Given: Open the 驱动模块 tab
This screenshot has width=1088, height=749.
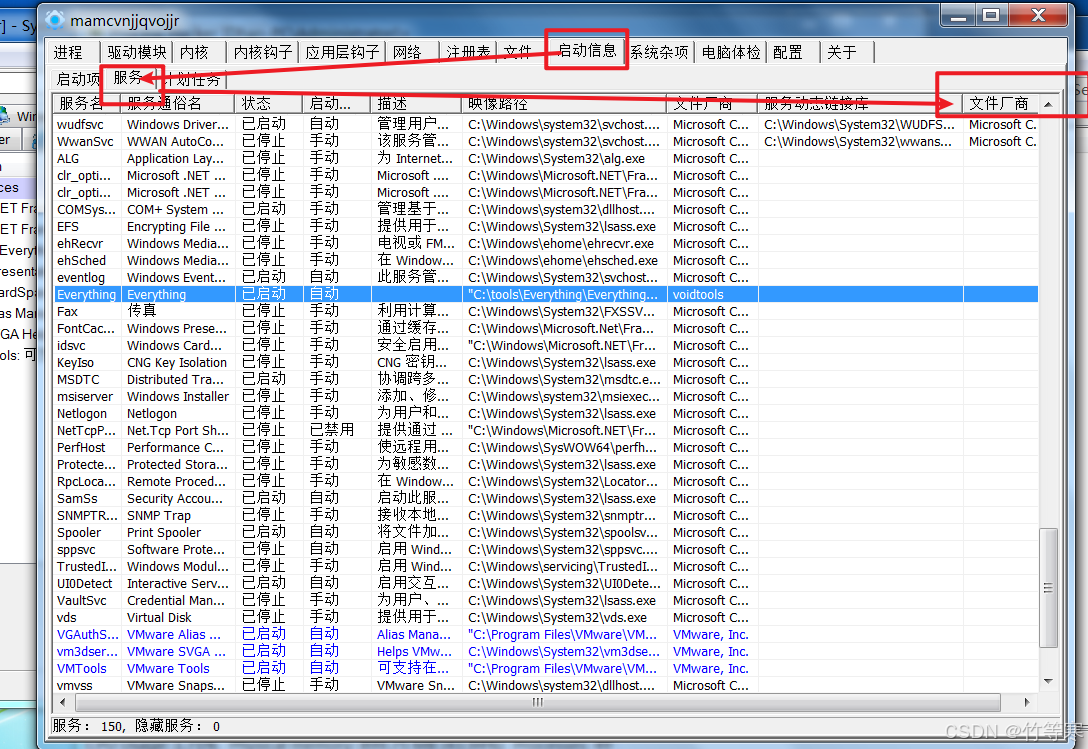Looking at the screenshot, I should pyautogui.click(x=137, y=52).
